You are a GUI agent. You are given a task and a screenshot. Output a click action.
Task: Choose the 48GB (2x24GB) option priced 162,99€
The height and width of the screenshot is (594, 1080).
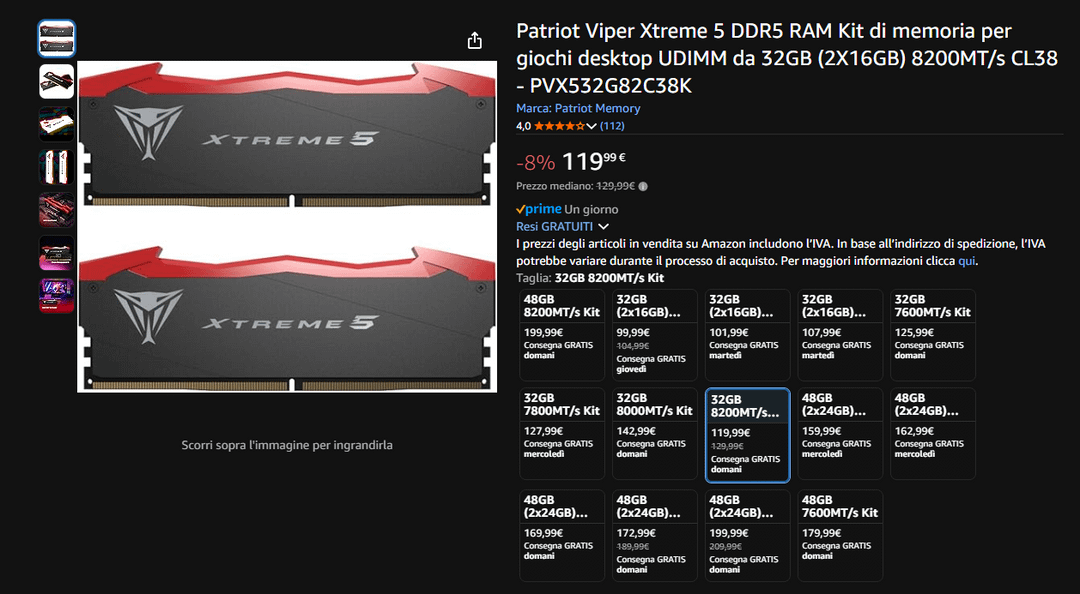933,433
